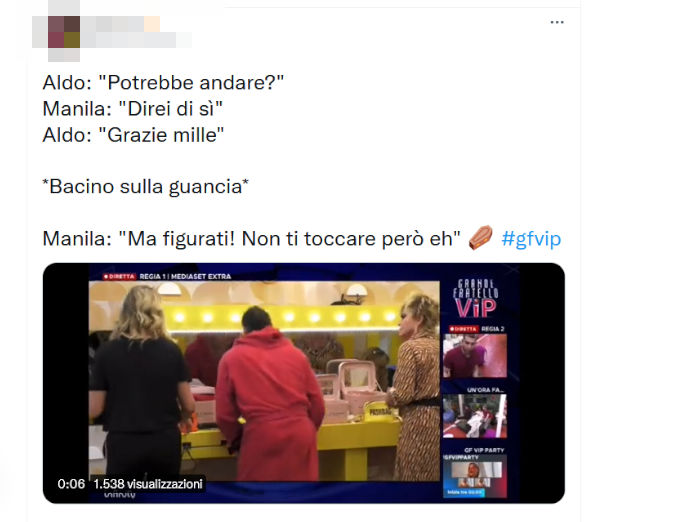
Task: Select the Un'ora fa replay thumbnail
Action: (x=475, y=416)
